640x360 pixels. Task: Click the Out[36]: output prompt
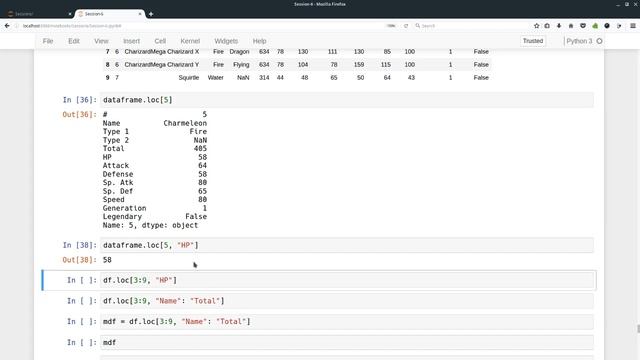(x=80, y=114)
